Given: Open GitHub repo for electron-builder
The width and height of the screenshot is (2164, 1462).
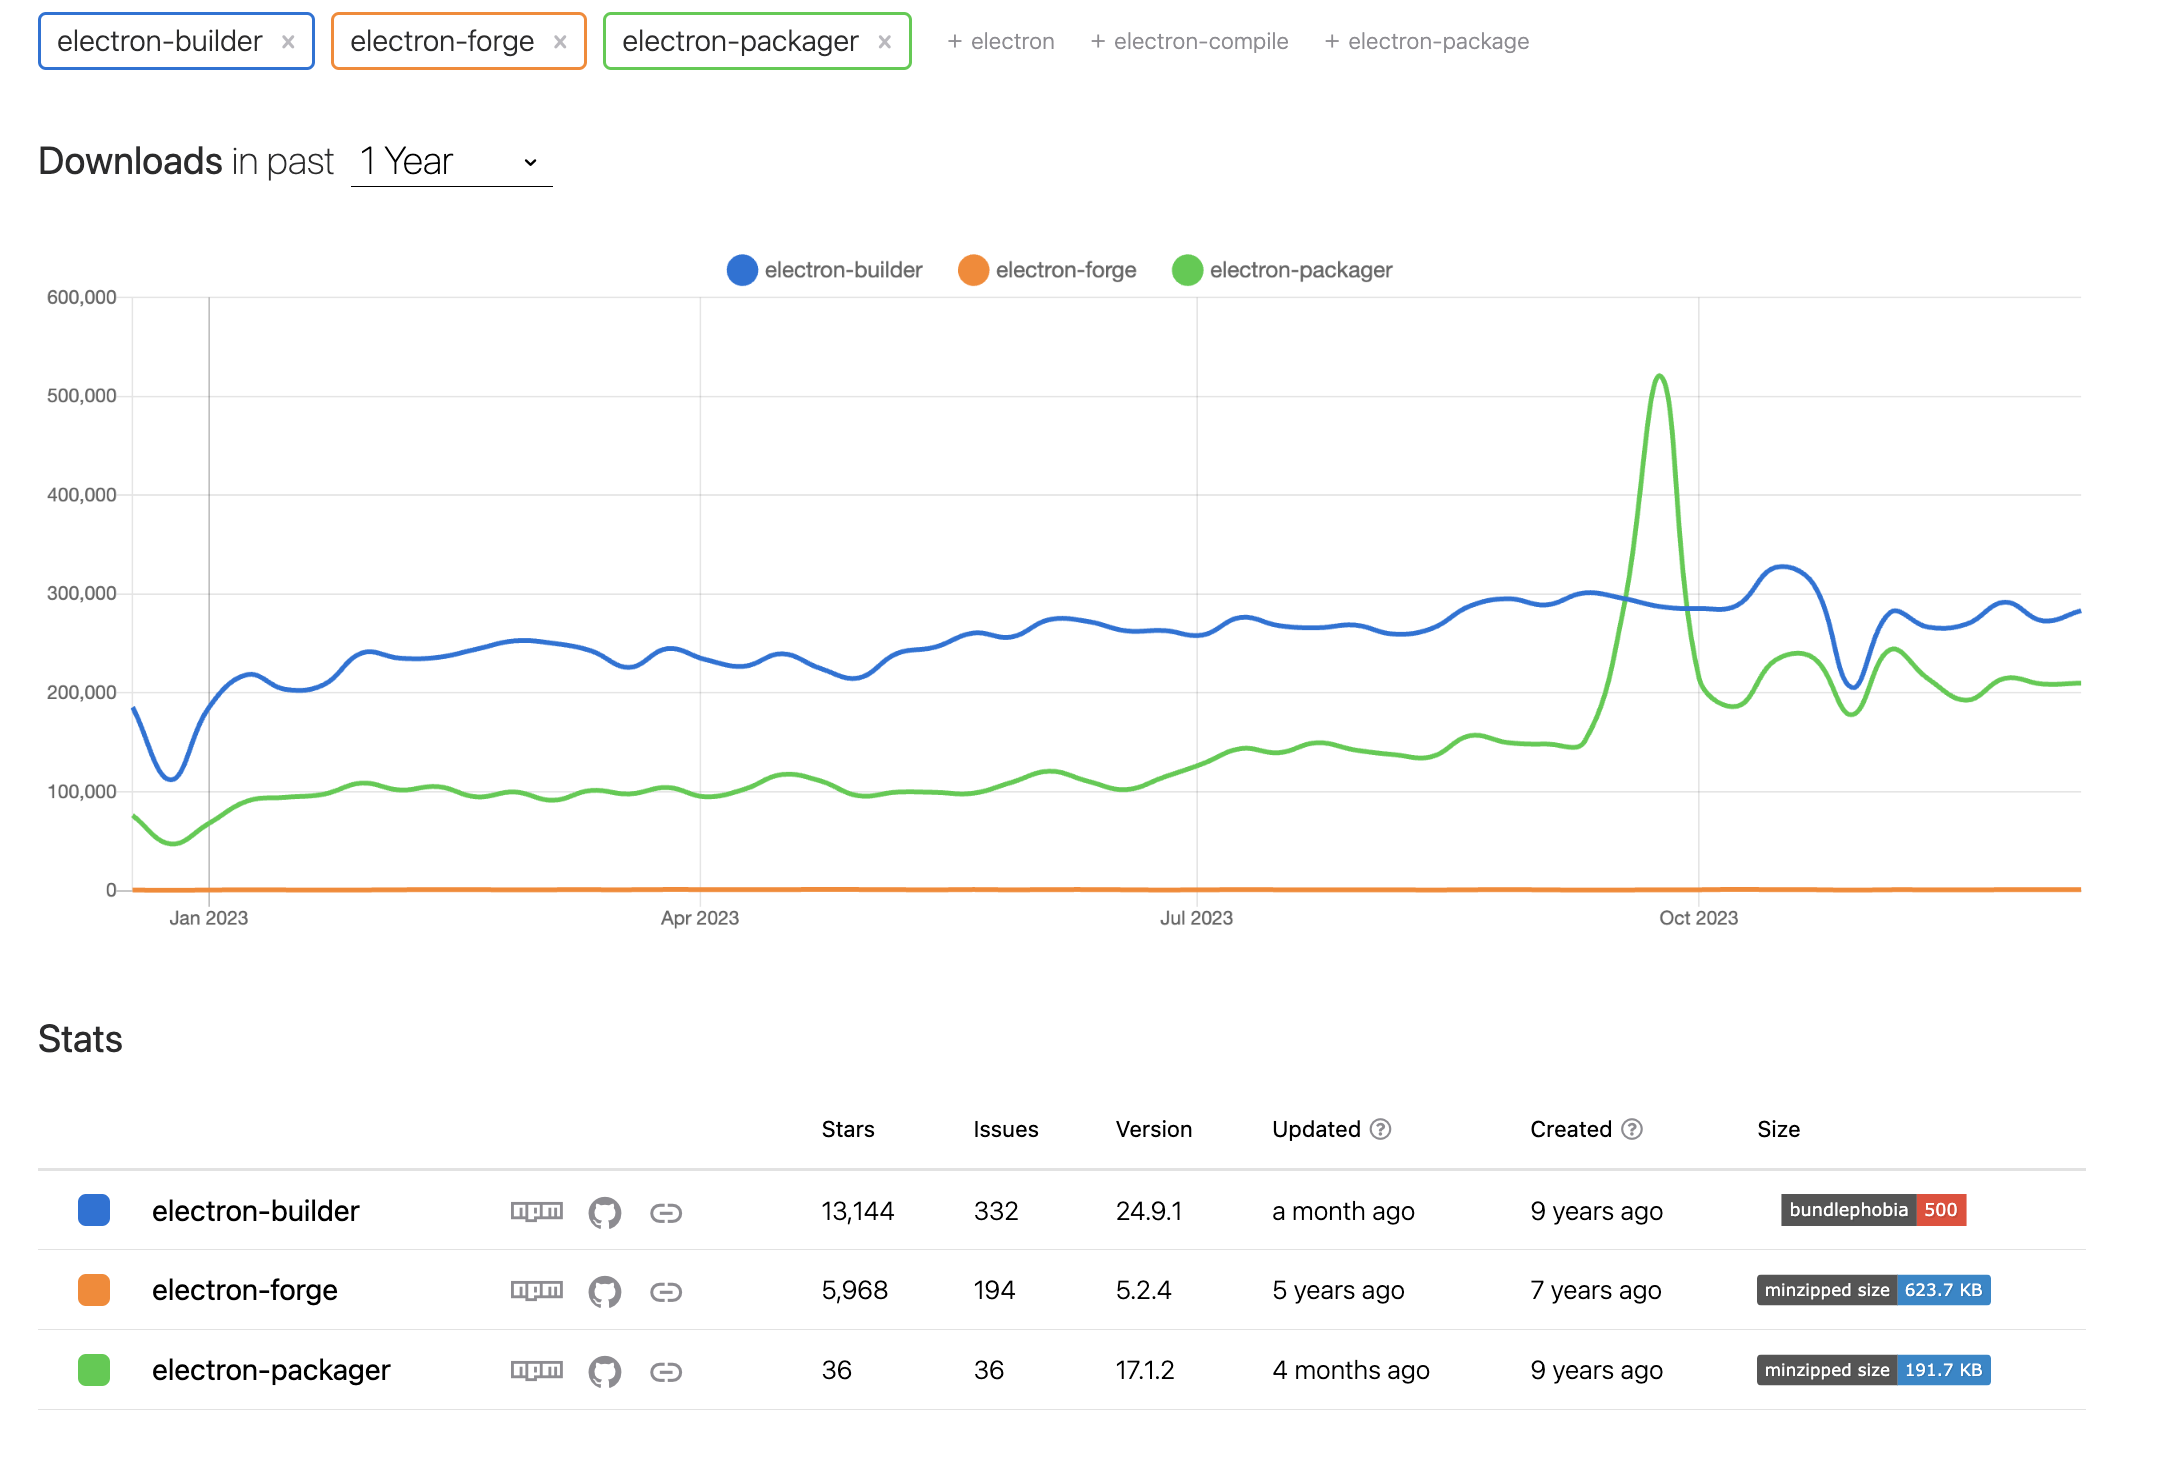Looking at the screenshot, I should pyautogui.click(x=604, y=1212).
